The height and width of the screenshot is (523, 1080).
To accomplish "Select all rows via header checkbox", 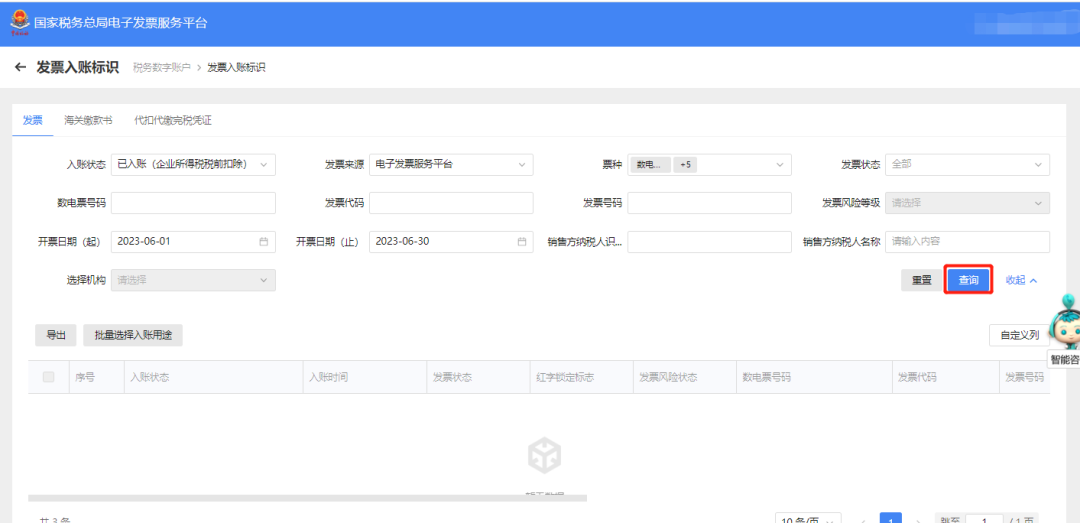I will tap(49, 377).
